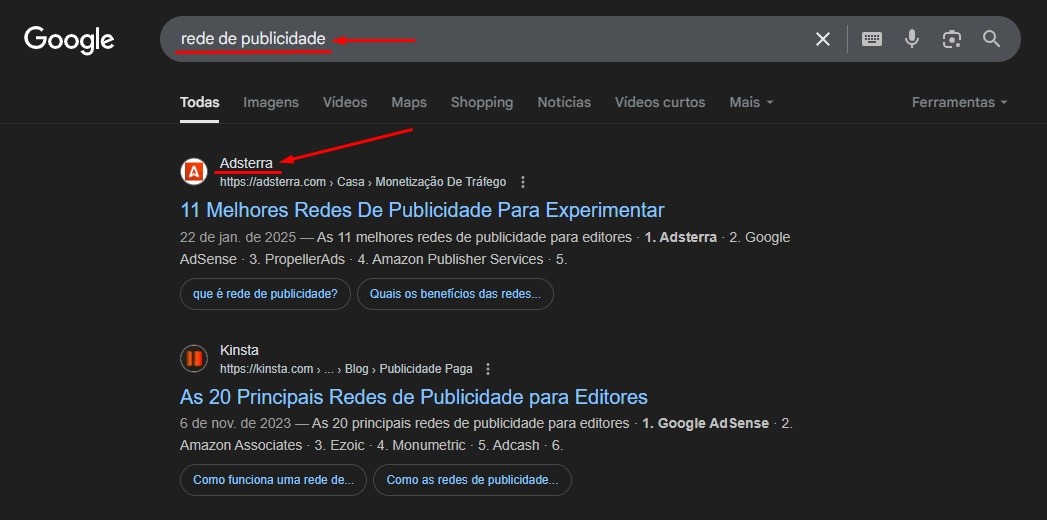Open more options menu for Kinsta result

488,369
